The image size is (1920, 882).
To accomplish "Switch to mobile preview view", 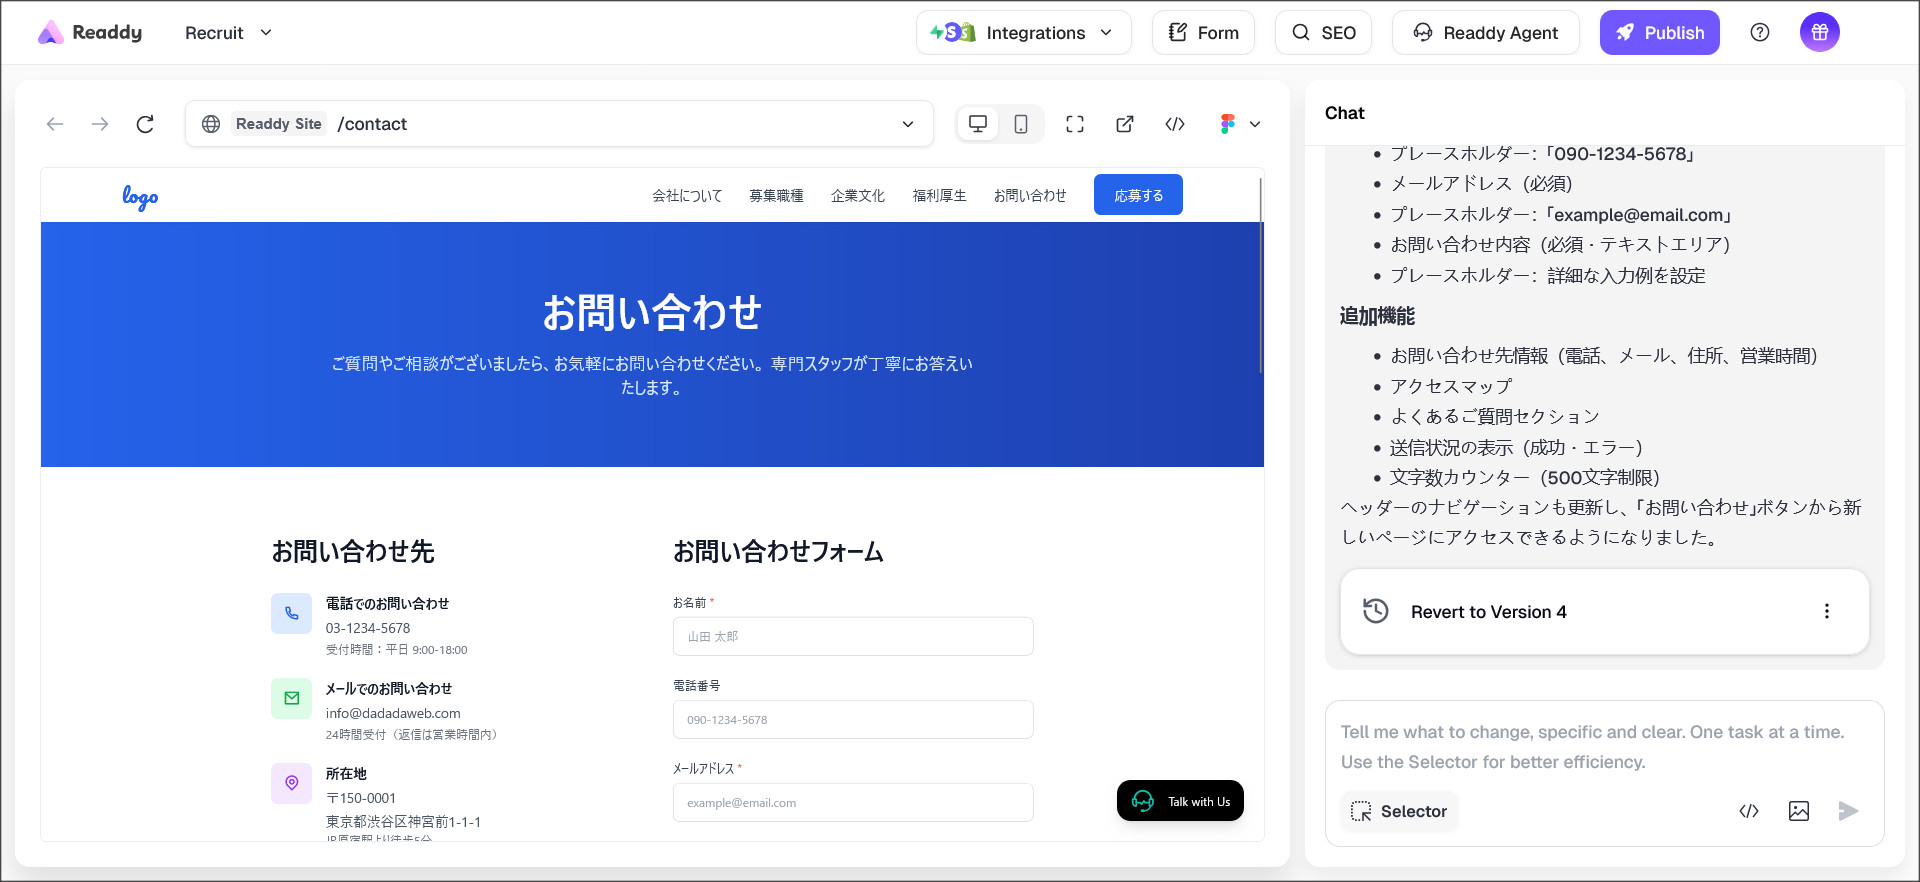I will click(x=1021, y=124).
